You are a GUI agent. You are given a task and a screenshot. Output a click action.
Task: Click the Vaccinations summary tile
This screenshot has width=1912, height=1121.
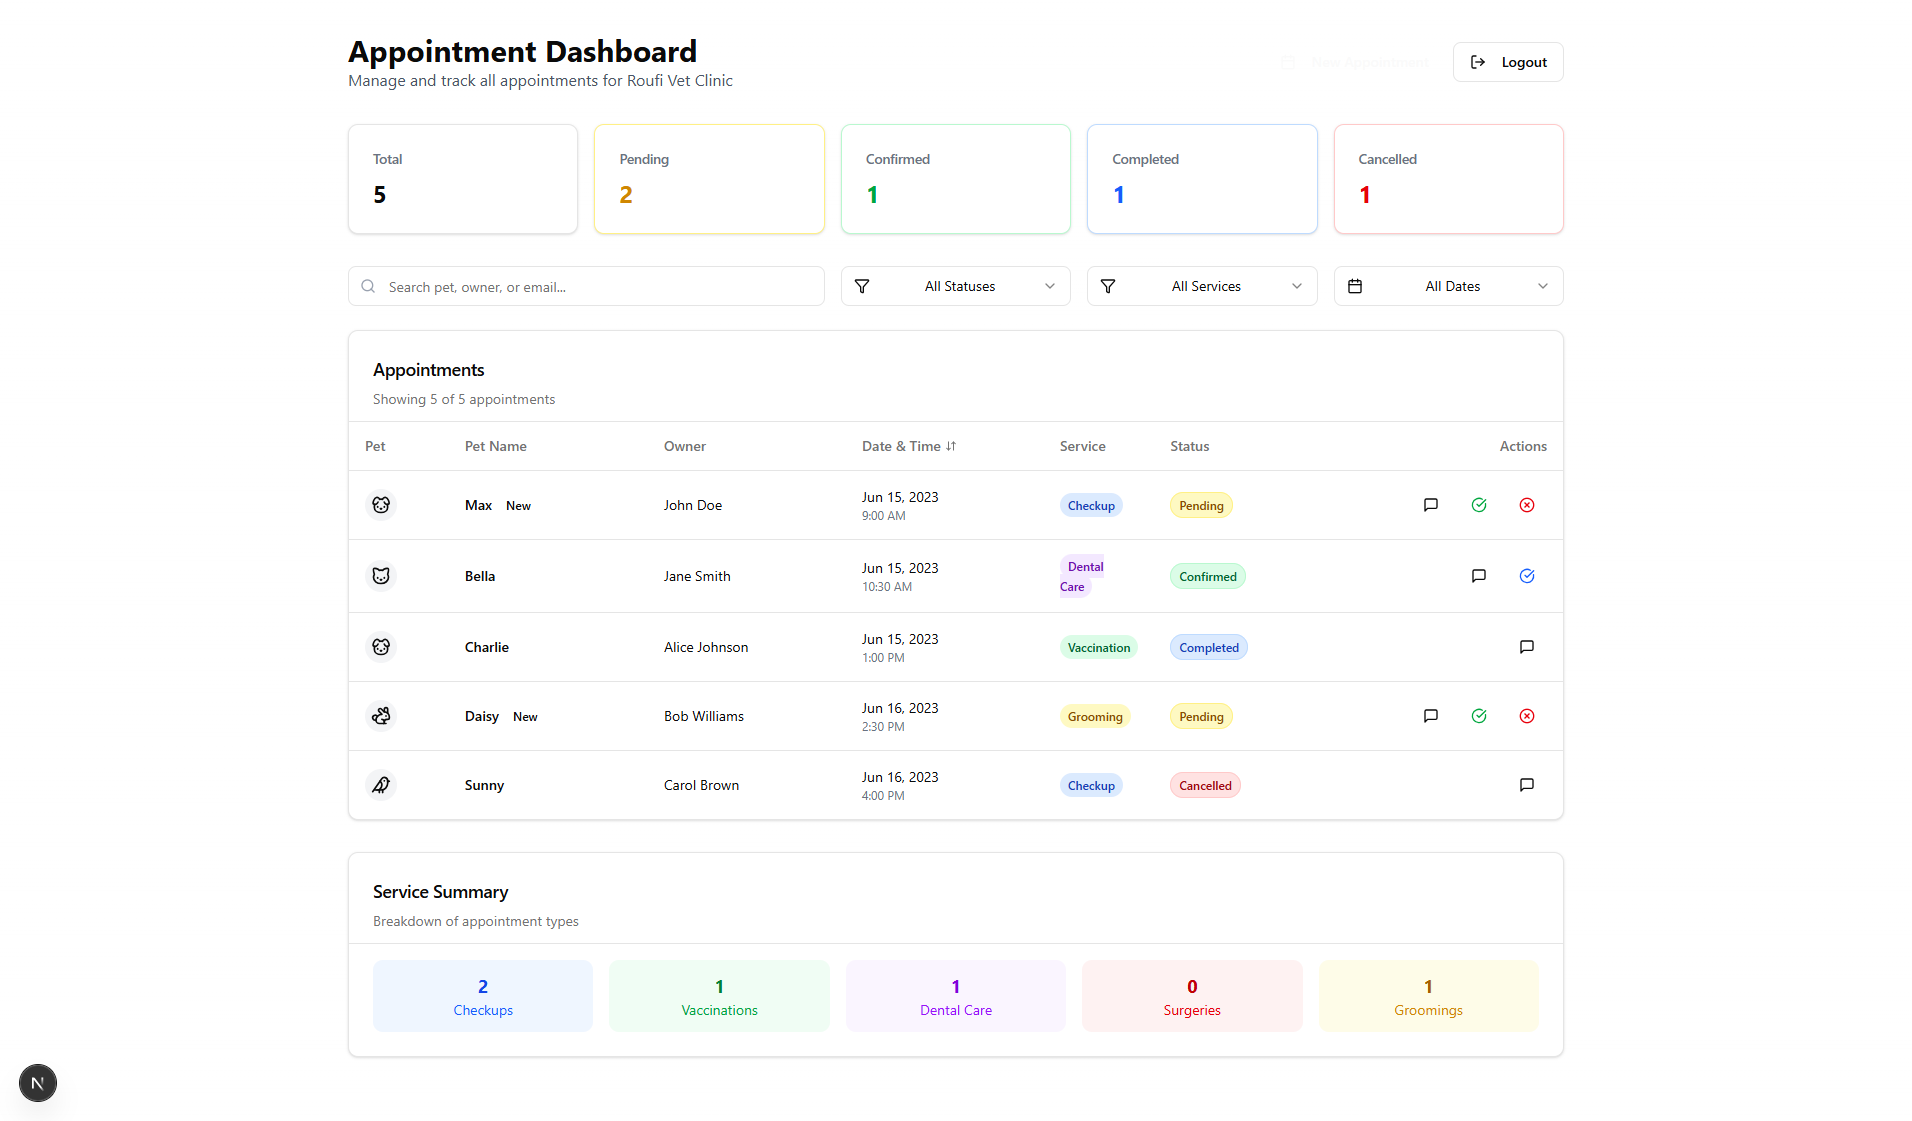coord(719,996)
